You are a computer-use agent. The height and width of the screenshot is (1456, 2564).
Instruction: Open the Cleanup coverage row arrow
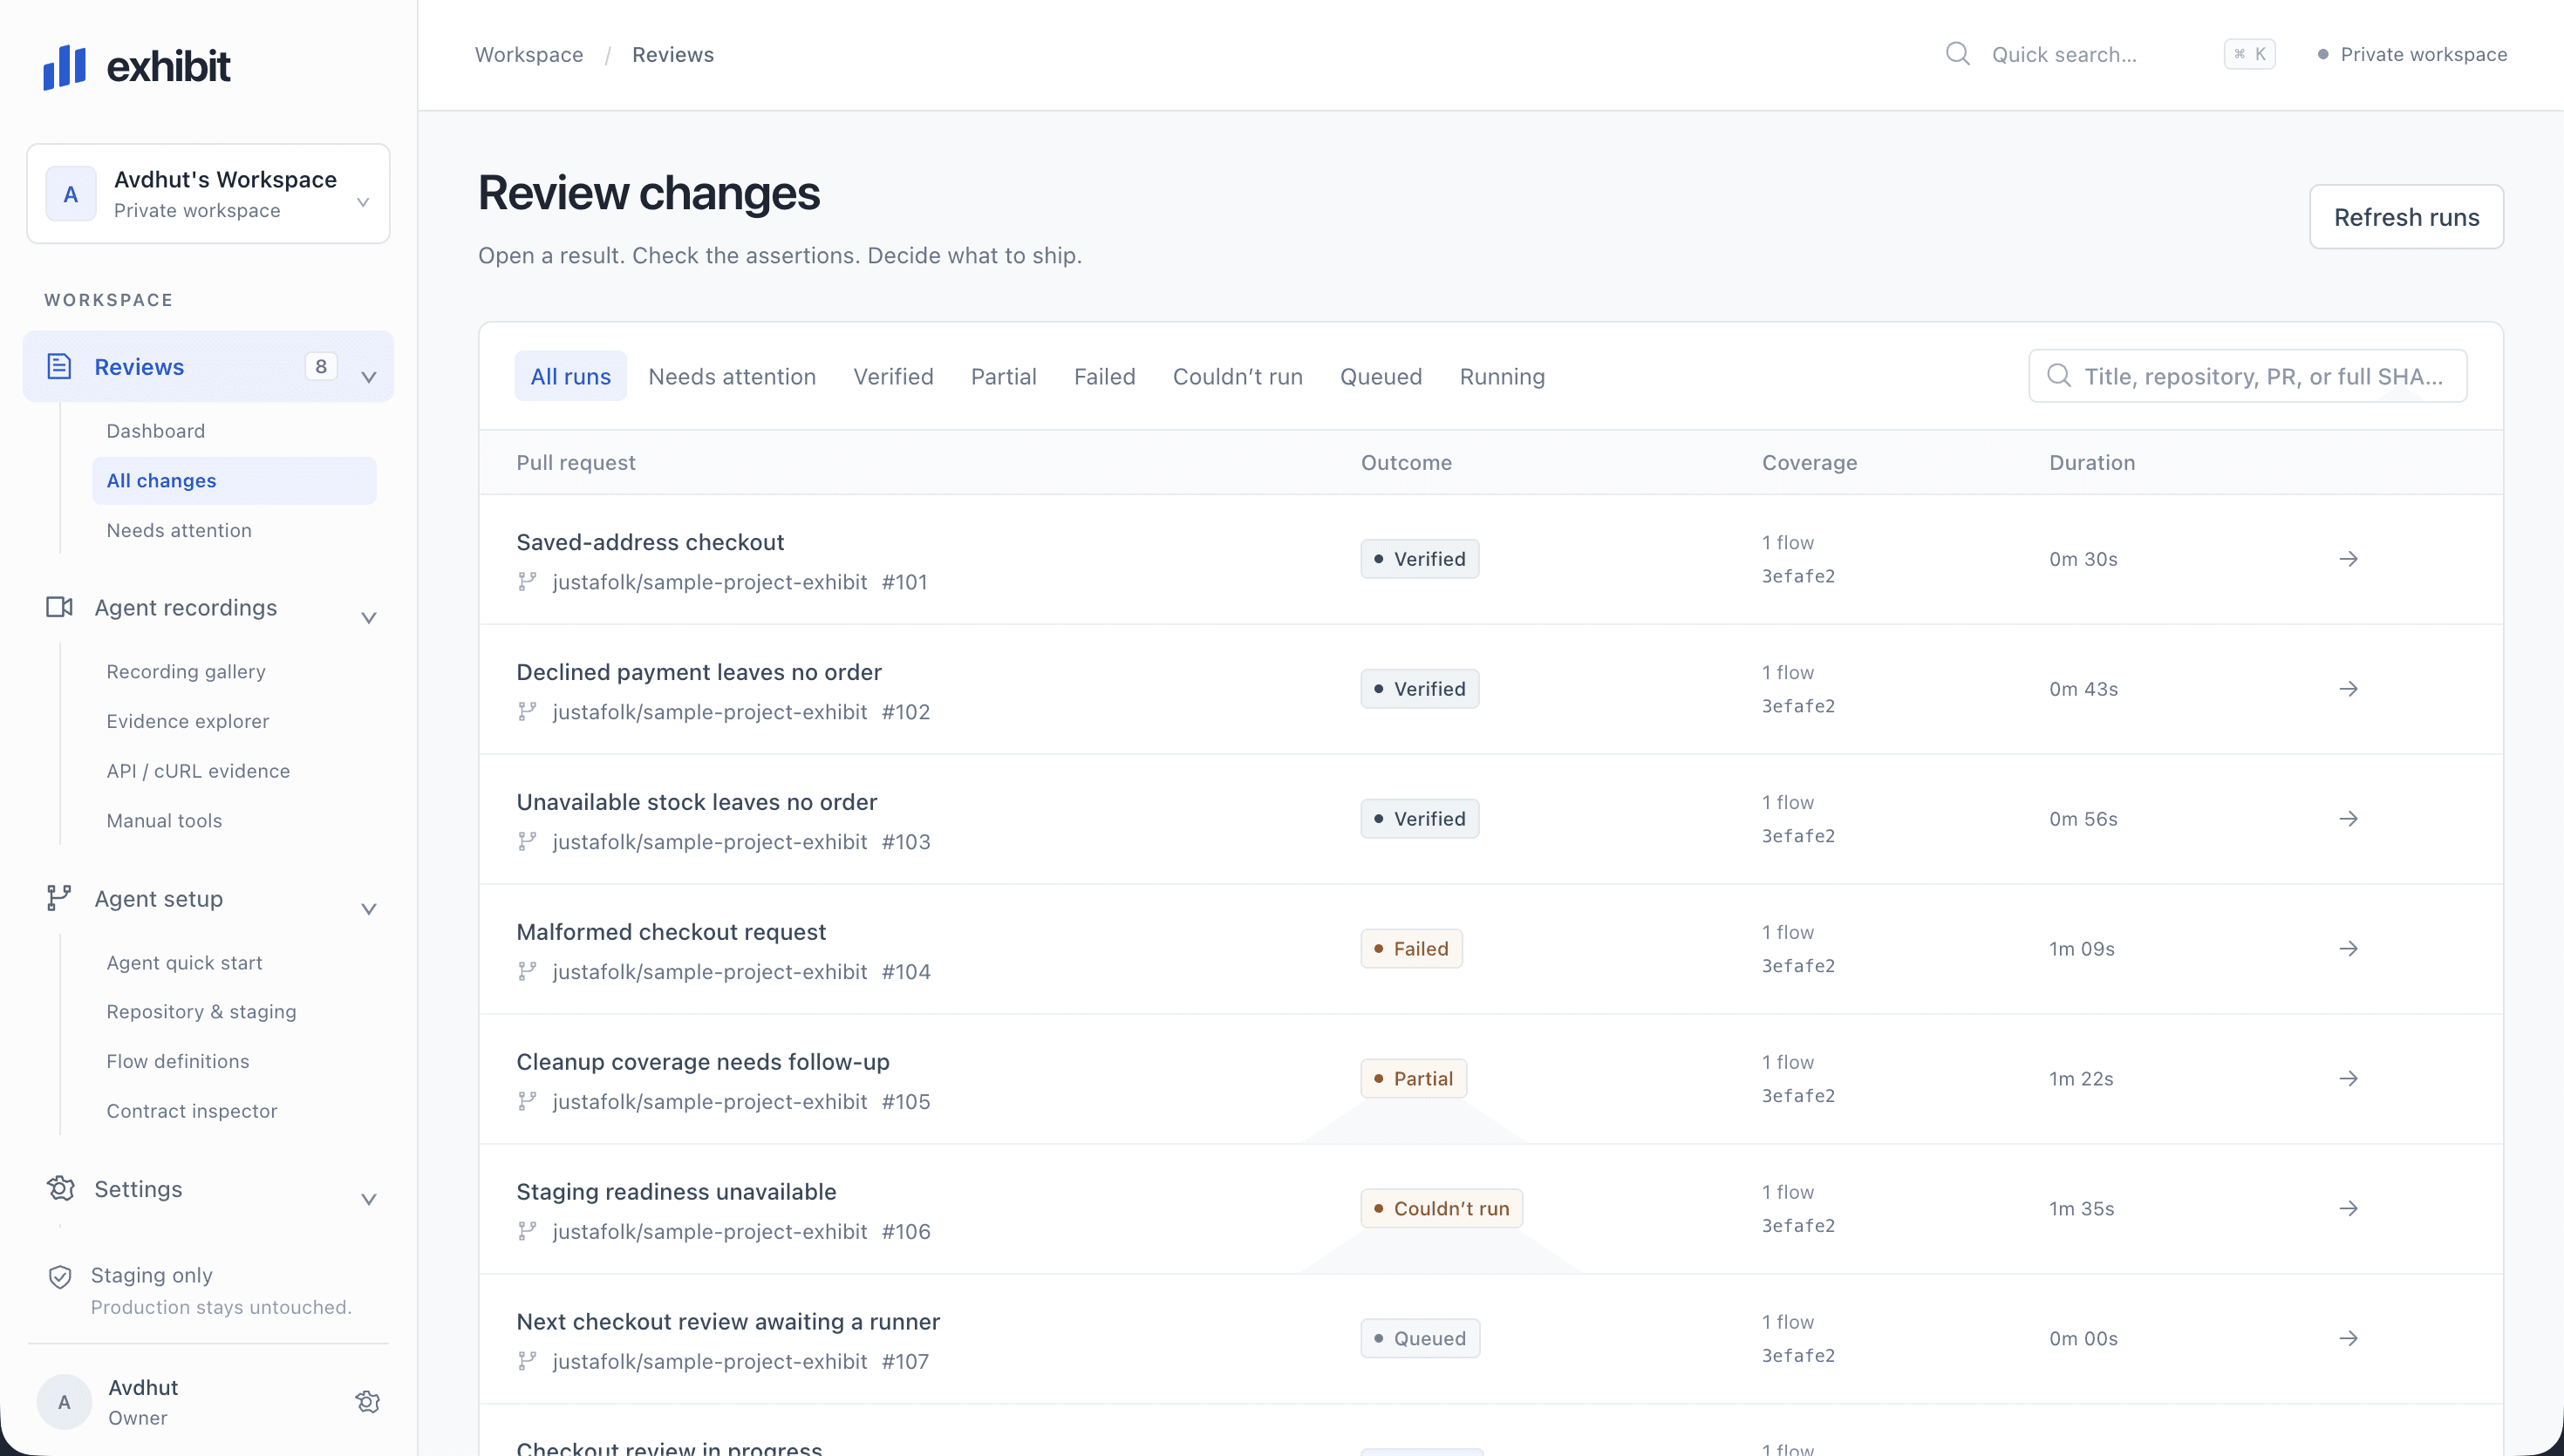(x=2348, y=1079)
